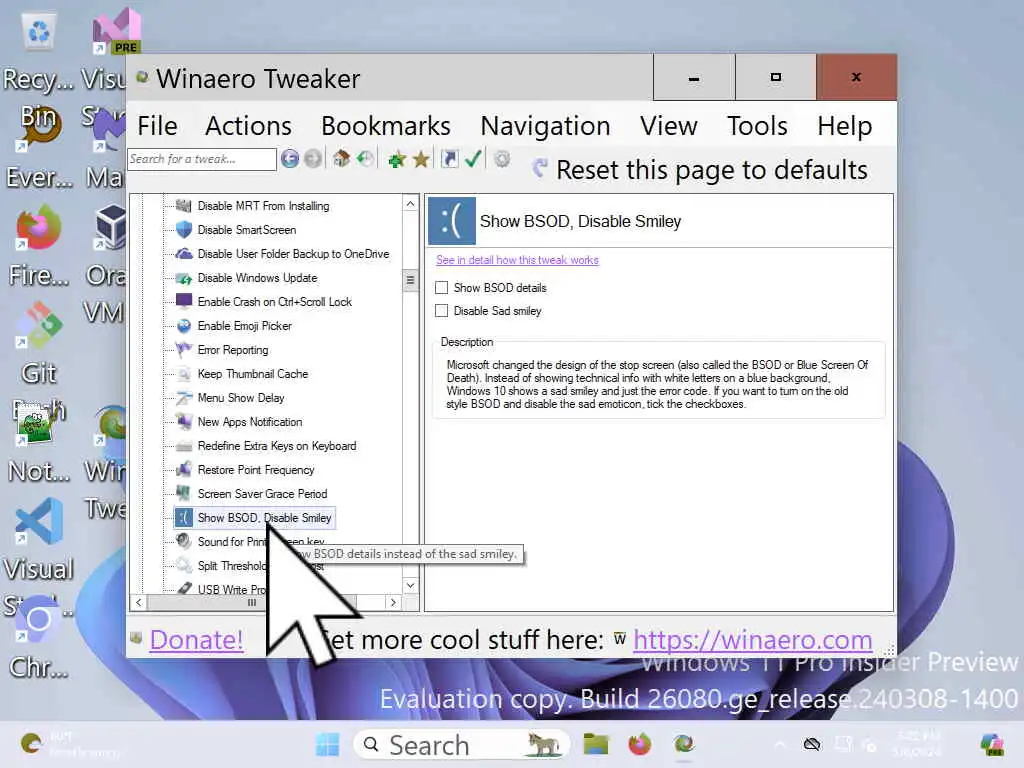Click Windows Start button on taskbar
Image resolution: width=1024 pixels, height=768 pixels.
327,744
